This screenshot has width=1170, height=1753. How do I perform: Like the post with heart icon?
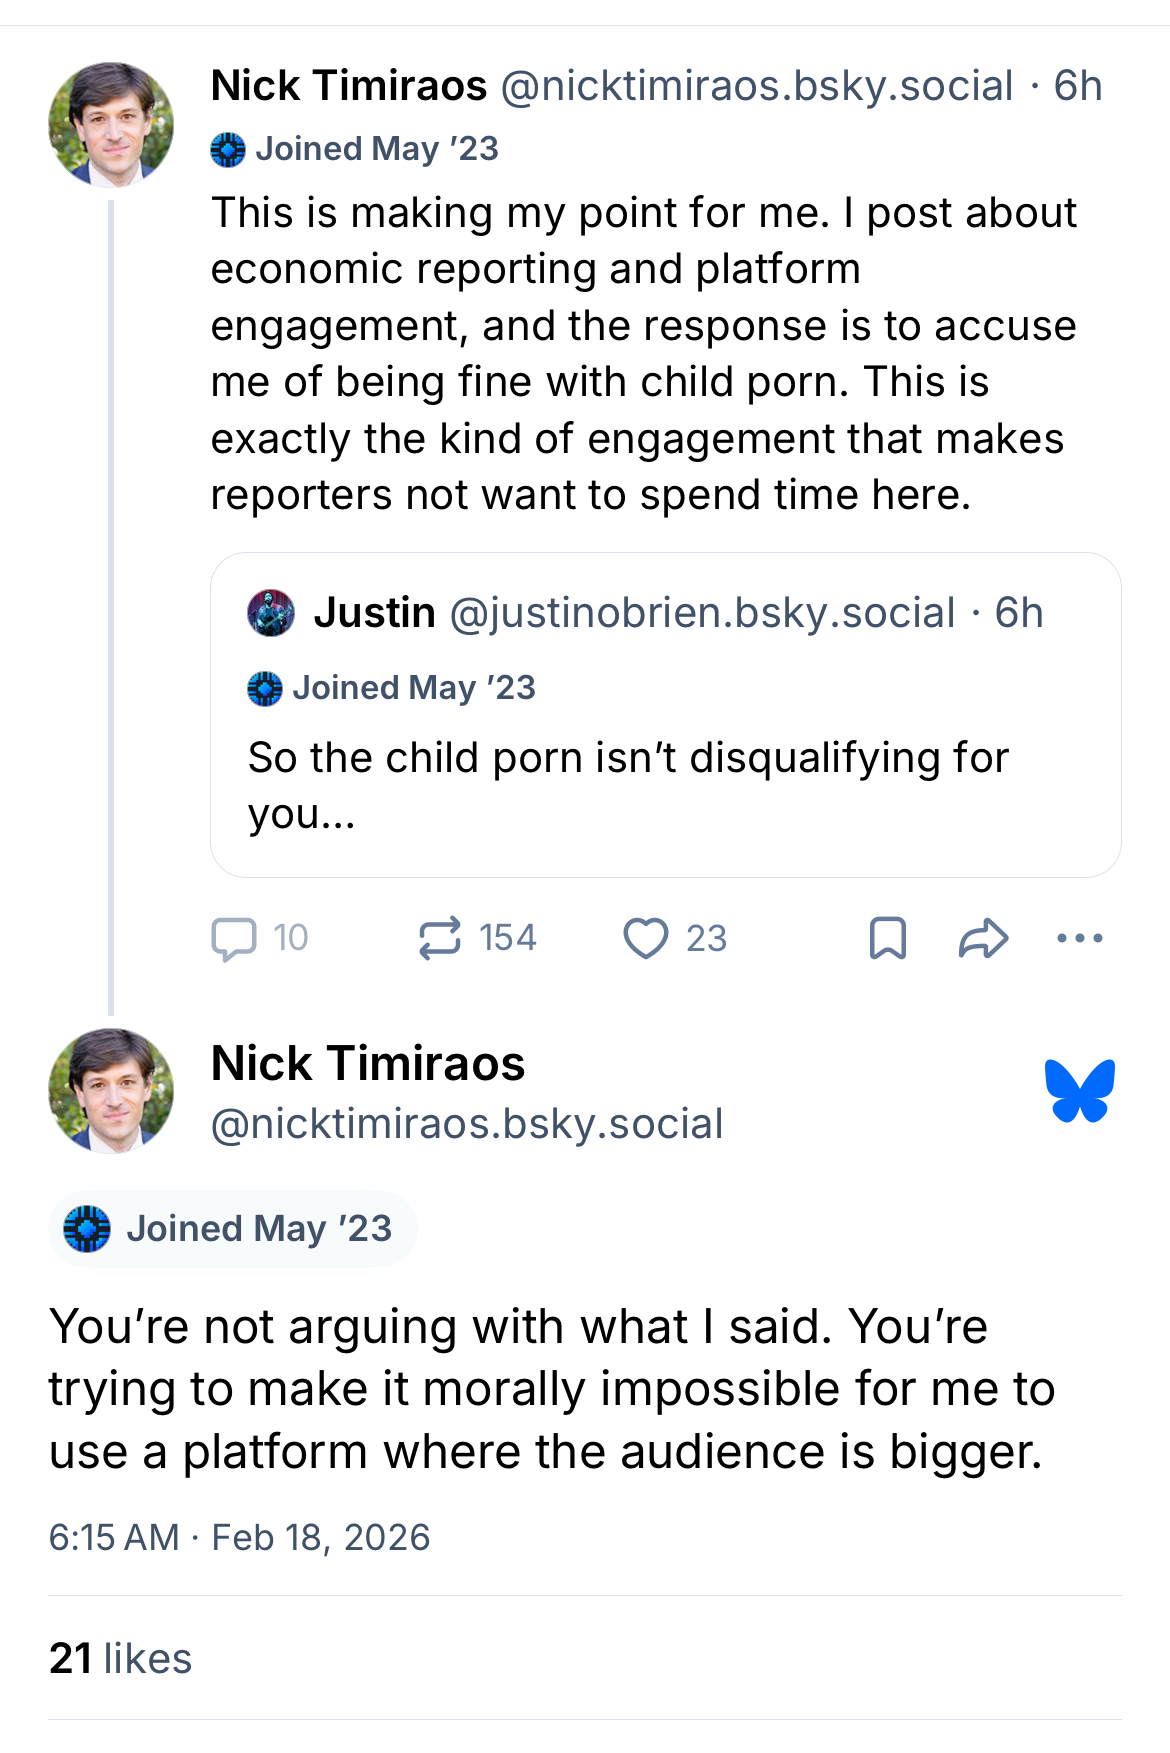646,938
